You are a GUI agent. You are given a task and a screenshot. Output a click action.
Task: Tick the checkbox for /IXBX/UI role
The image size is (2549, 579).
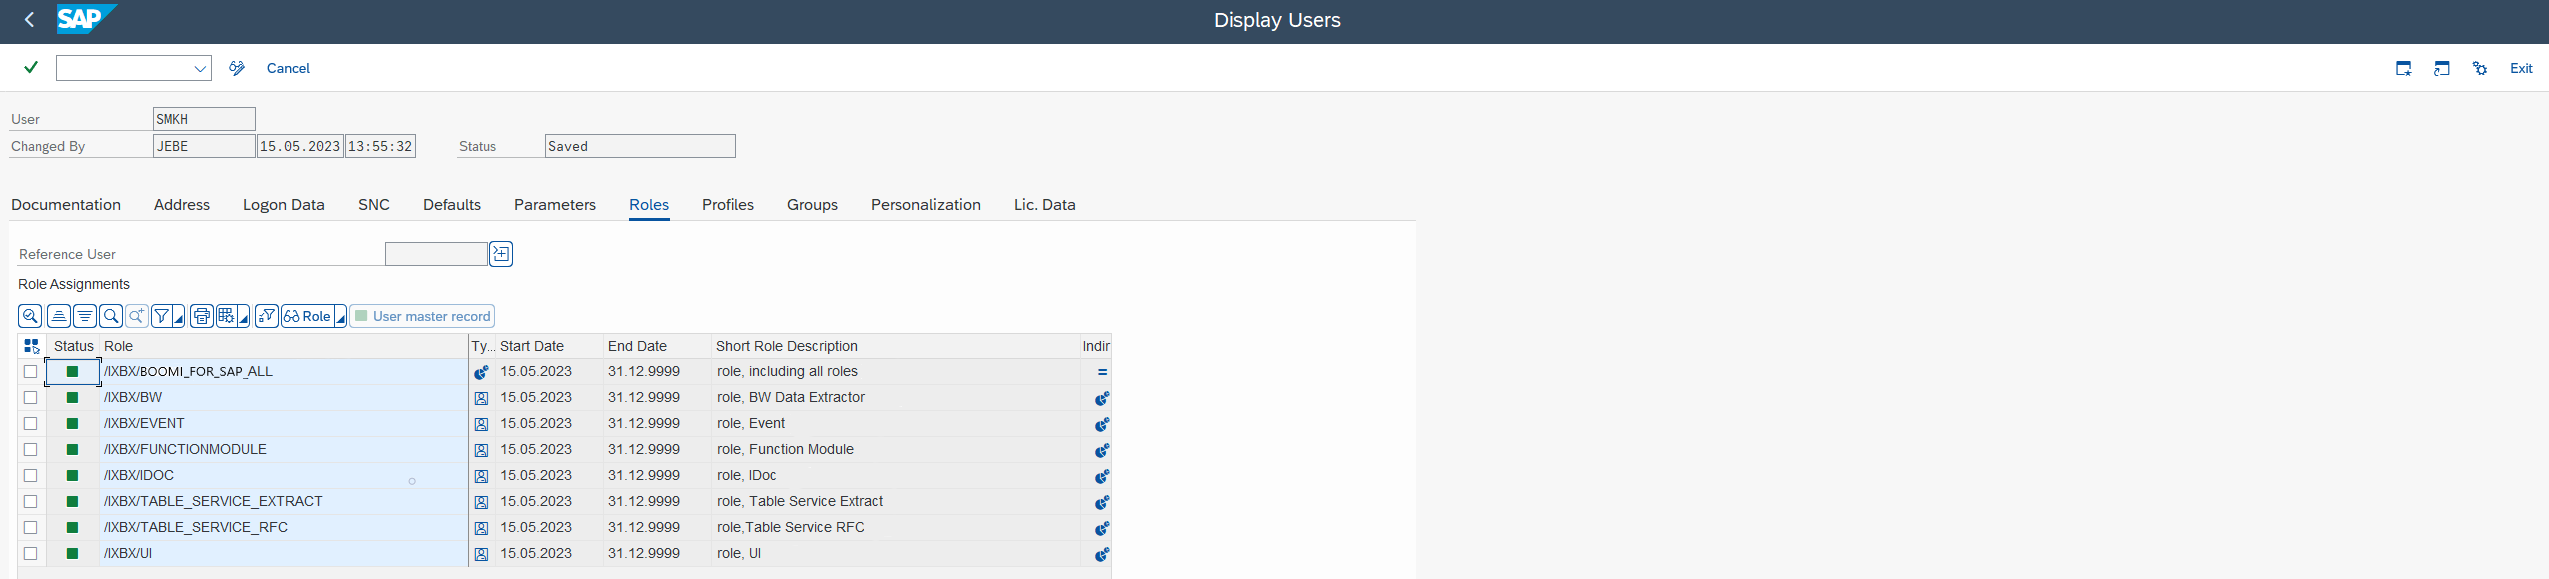coord(31,554)
